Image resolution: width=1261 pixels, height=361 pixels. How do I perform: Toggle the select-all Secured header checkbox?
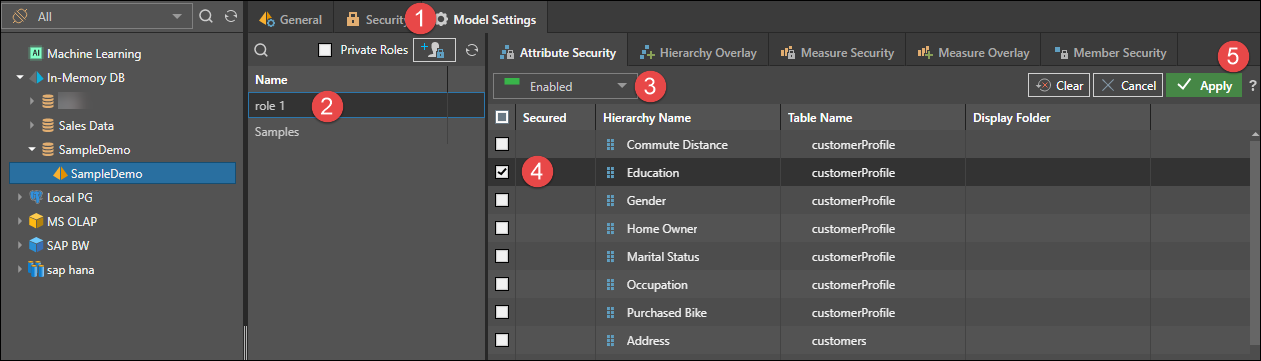click(502, 118)
